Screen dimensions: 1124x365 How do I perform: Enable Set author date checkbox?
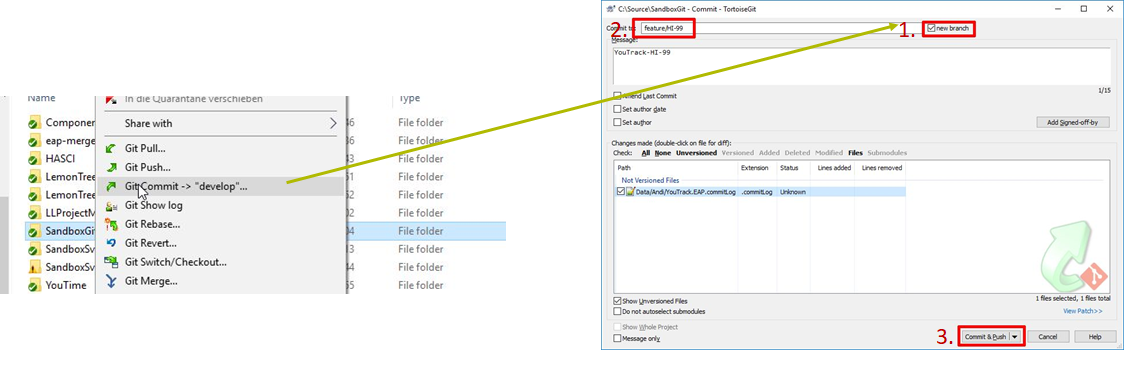(x=617, y=109)
